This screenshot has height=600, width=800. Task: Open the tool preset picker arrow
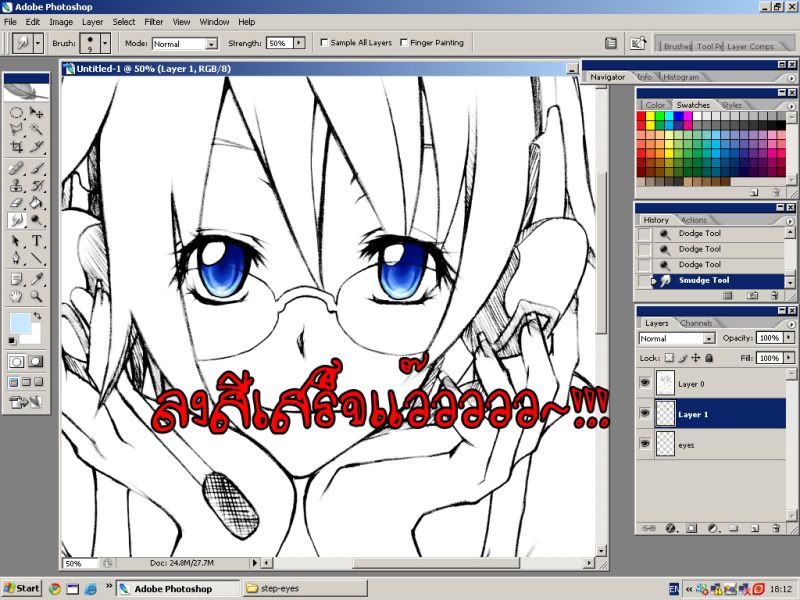38,43
